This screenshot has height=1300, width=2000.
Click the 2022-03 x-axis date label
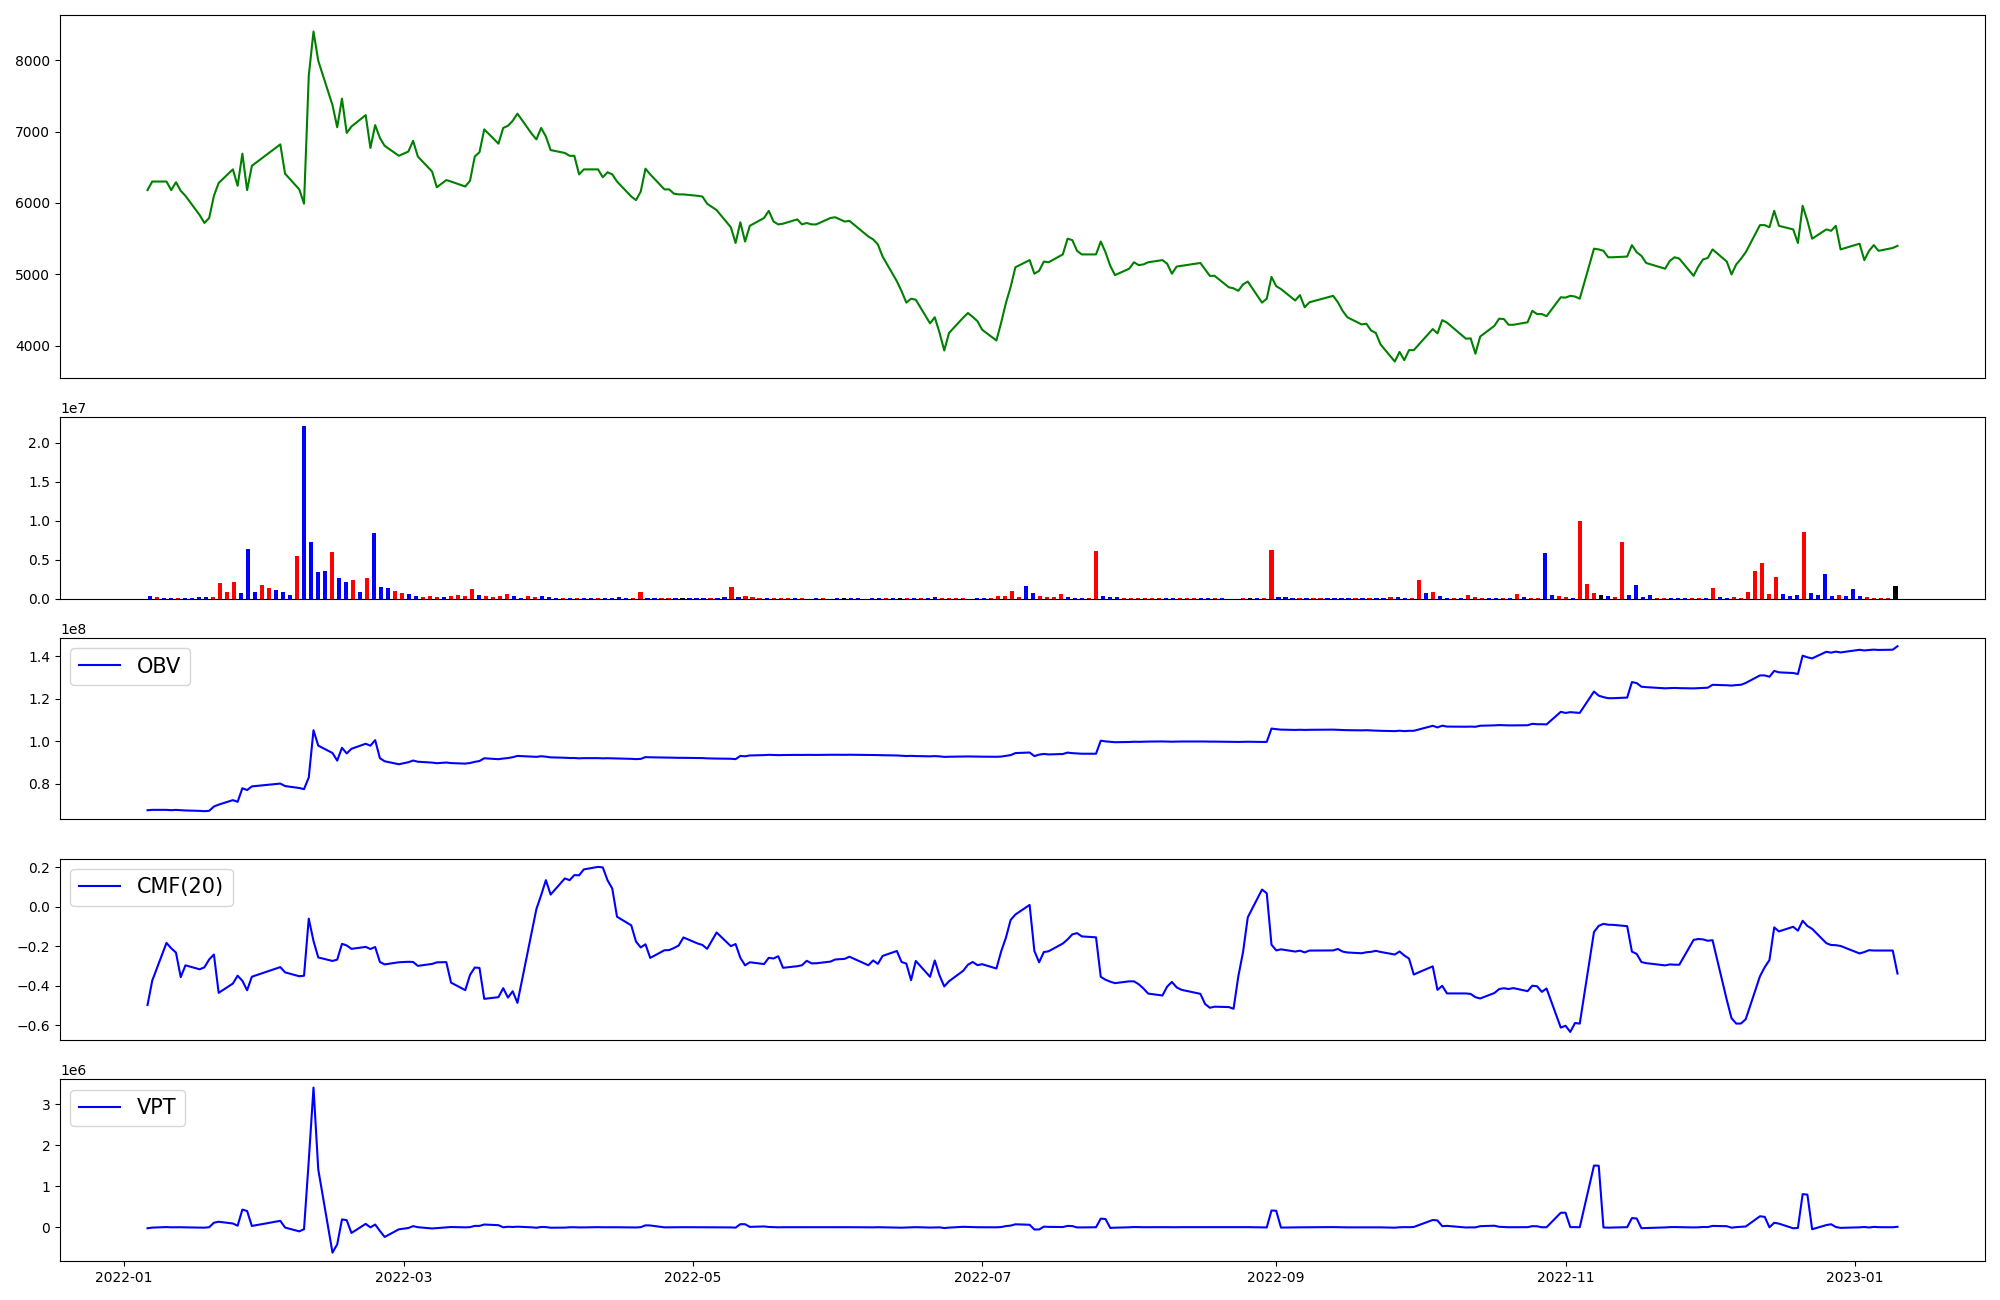403,1277
